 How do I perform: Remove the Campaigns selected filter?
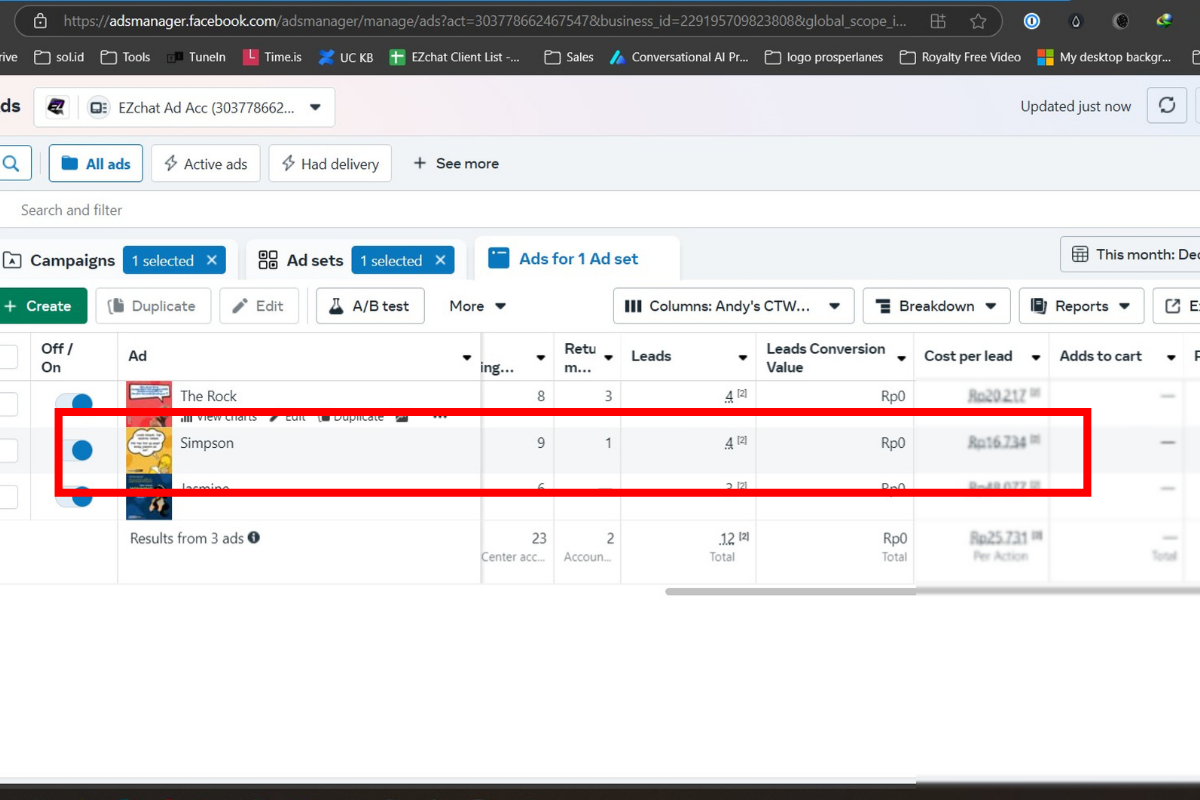click(212, 260)
